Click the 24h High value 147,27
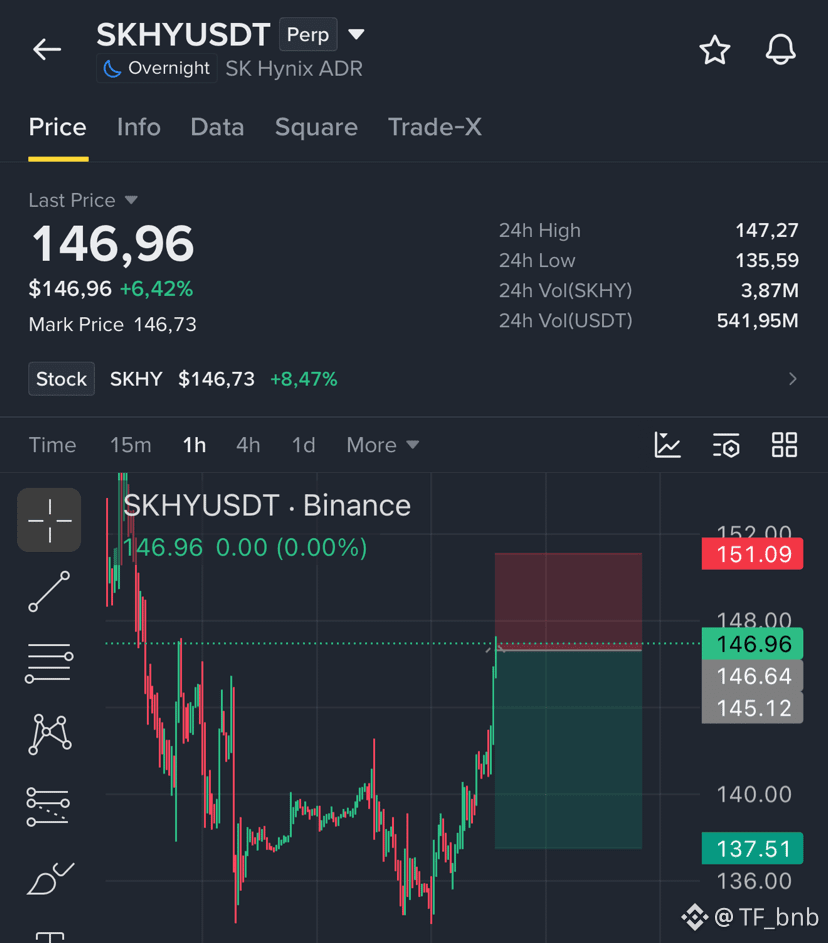 pos(767,230)
